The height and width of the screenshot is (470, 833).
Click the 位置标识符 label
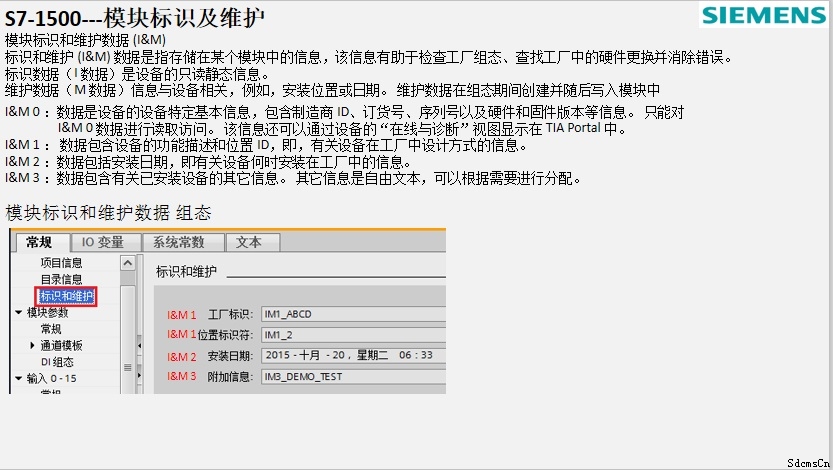coord(225,335)
